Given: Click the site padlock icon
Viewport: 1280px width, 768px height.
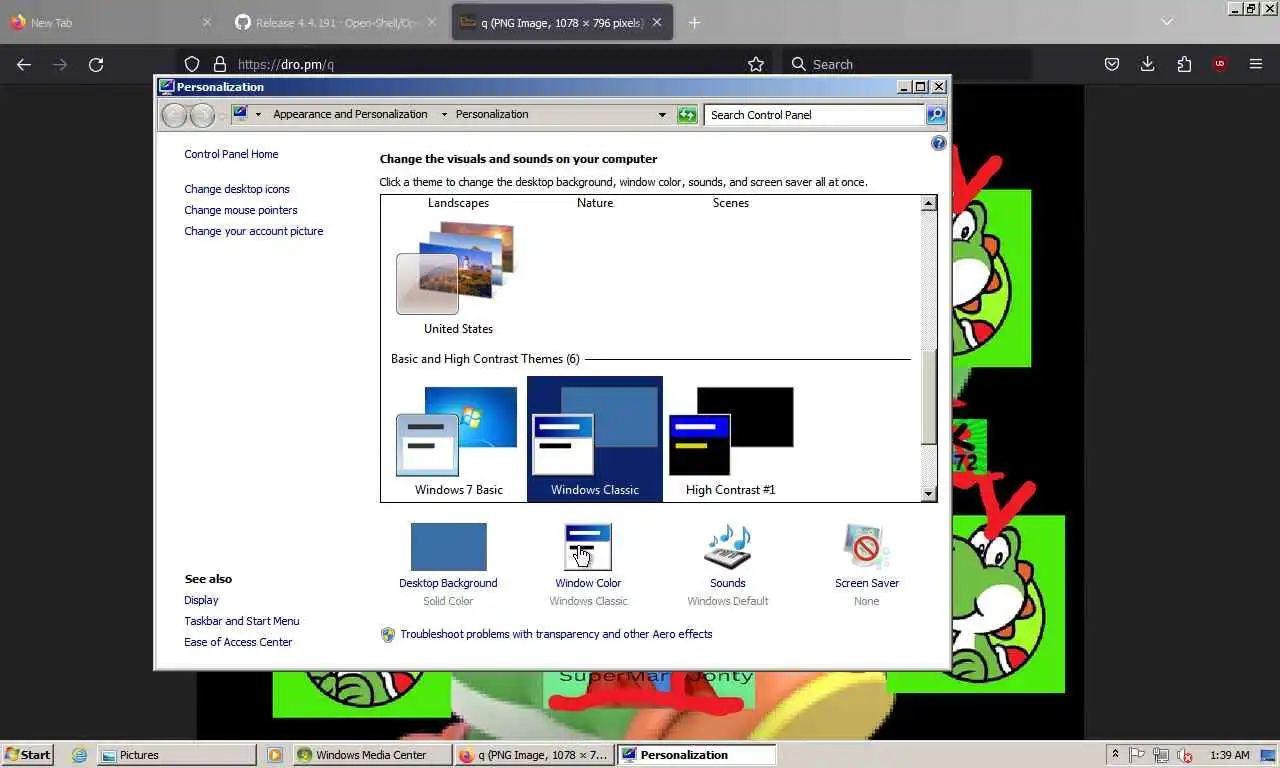Looking at the screenshot, I should click(220, 64).
